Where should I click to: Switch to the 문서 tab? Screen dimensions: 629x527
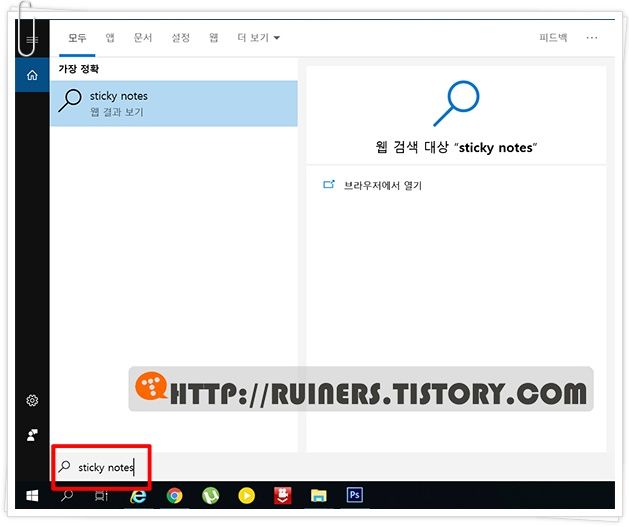point(143,38)
